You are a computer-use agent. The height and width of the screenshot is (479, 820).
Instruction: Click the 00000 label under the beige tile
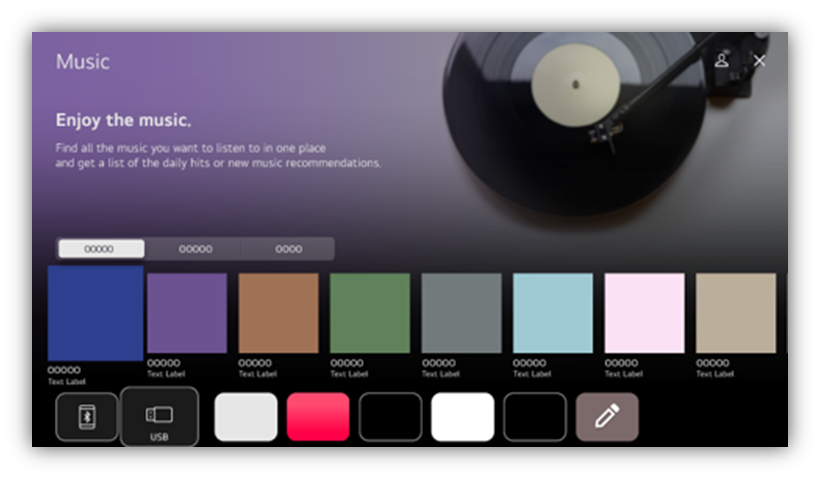tap(712, 363)
